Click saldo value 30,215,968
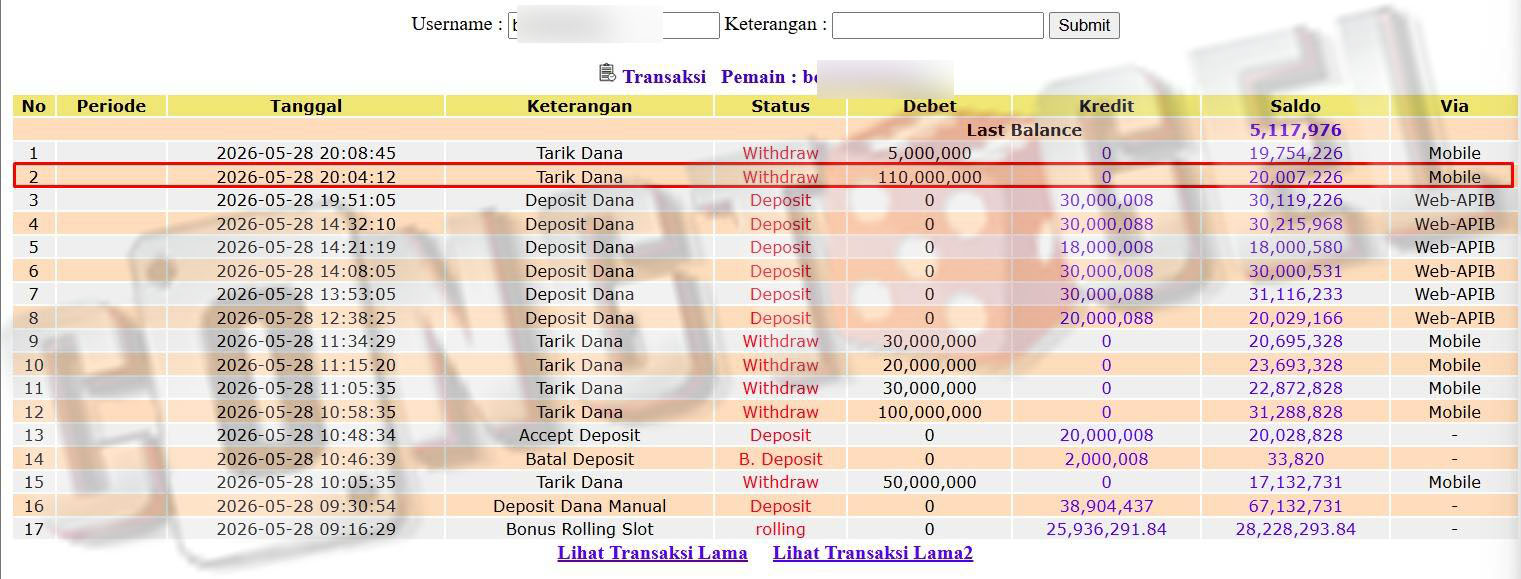Screen dimensions: 1521x579 (1295, 224)
